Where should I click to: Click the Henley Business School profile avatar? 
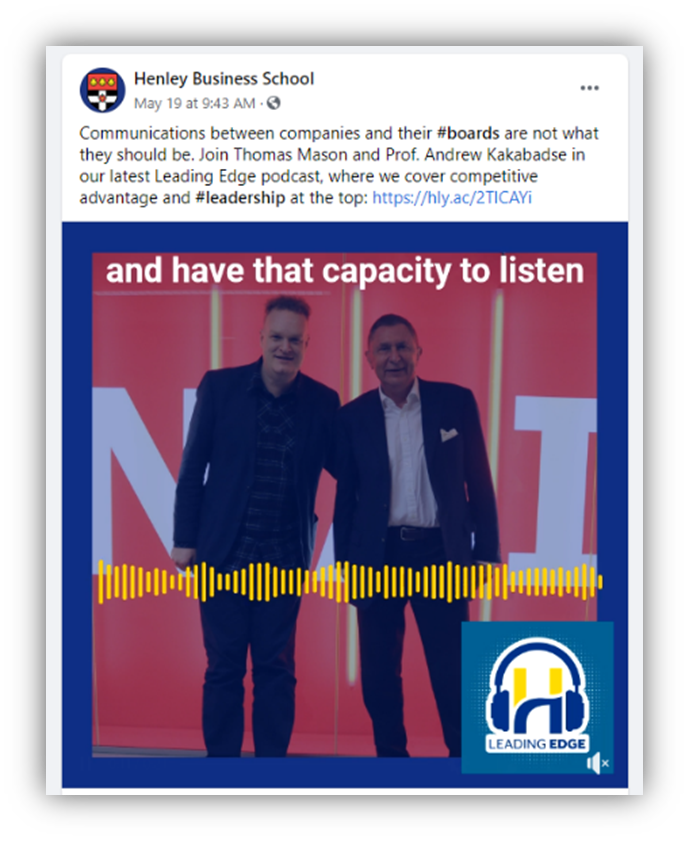pos(102,90)
